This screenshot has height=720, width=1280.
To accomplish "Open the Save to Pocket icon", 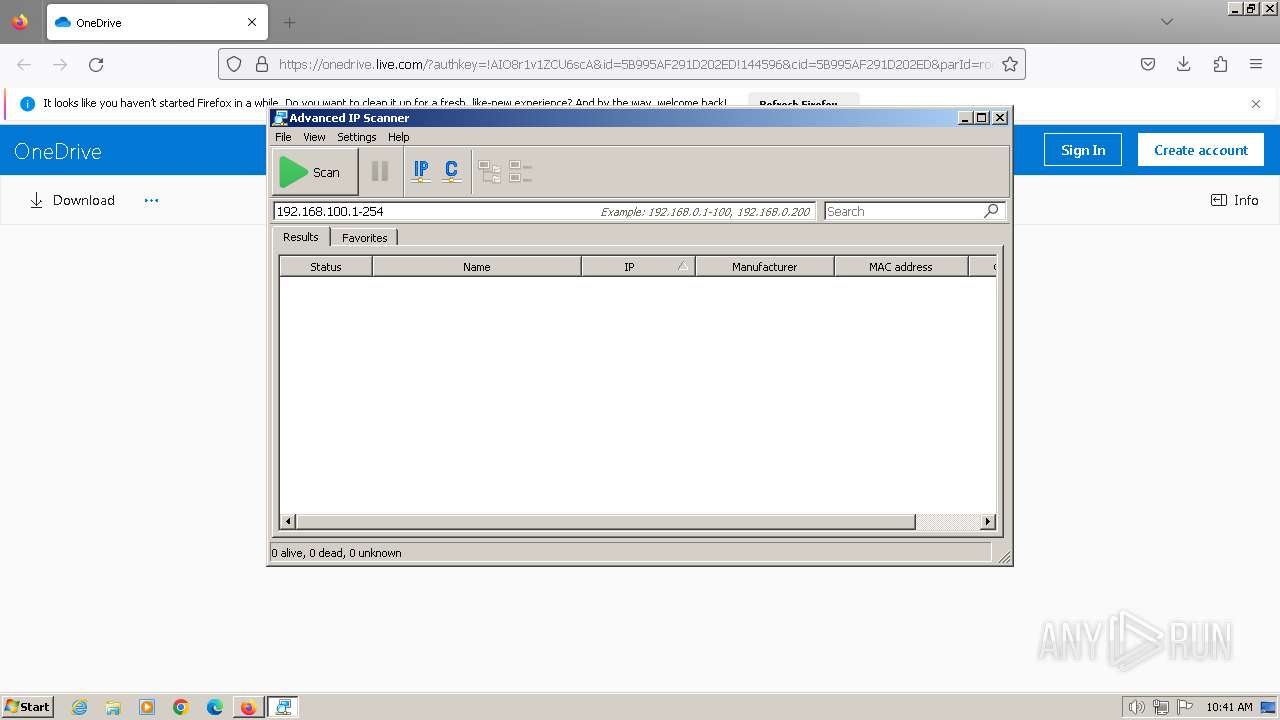I will (x=1148, y=64).
